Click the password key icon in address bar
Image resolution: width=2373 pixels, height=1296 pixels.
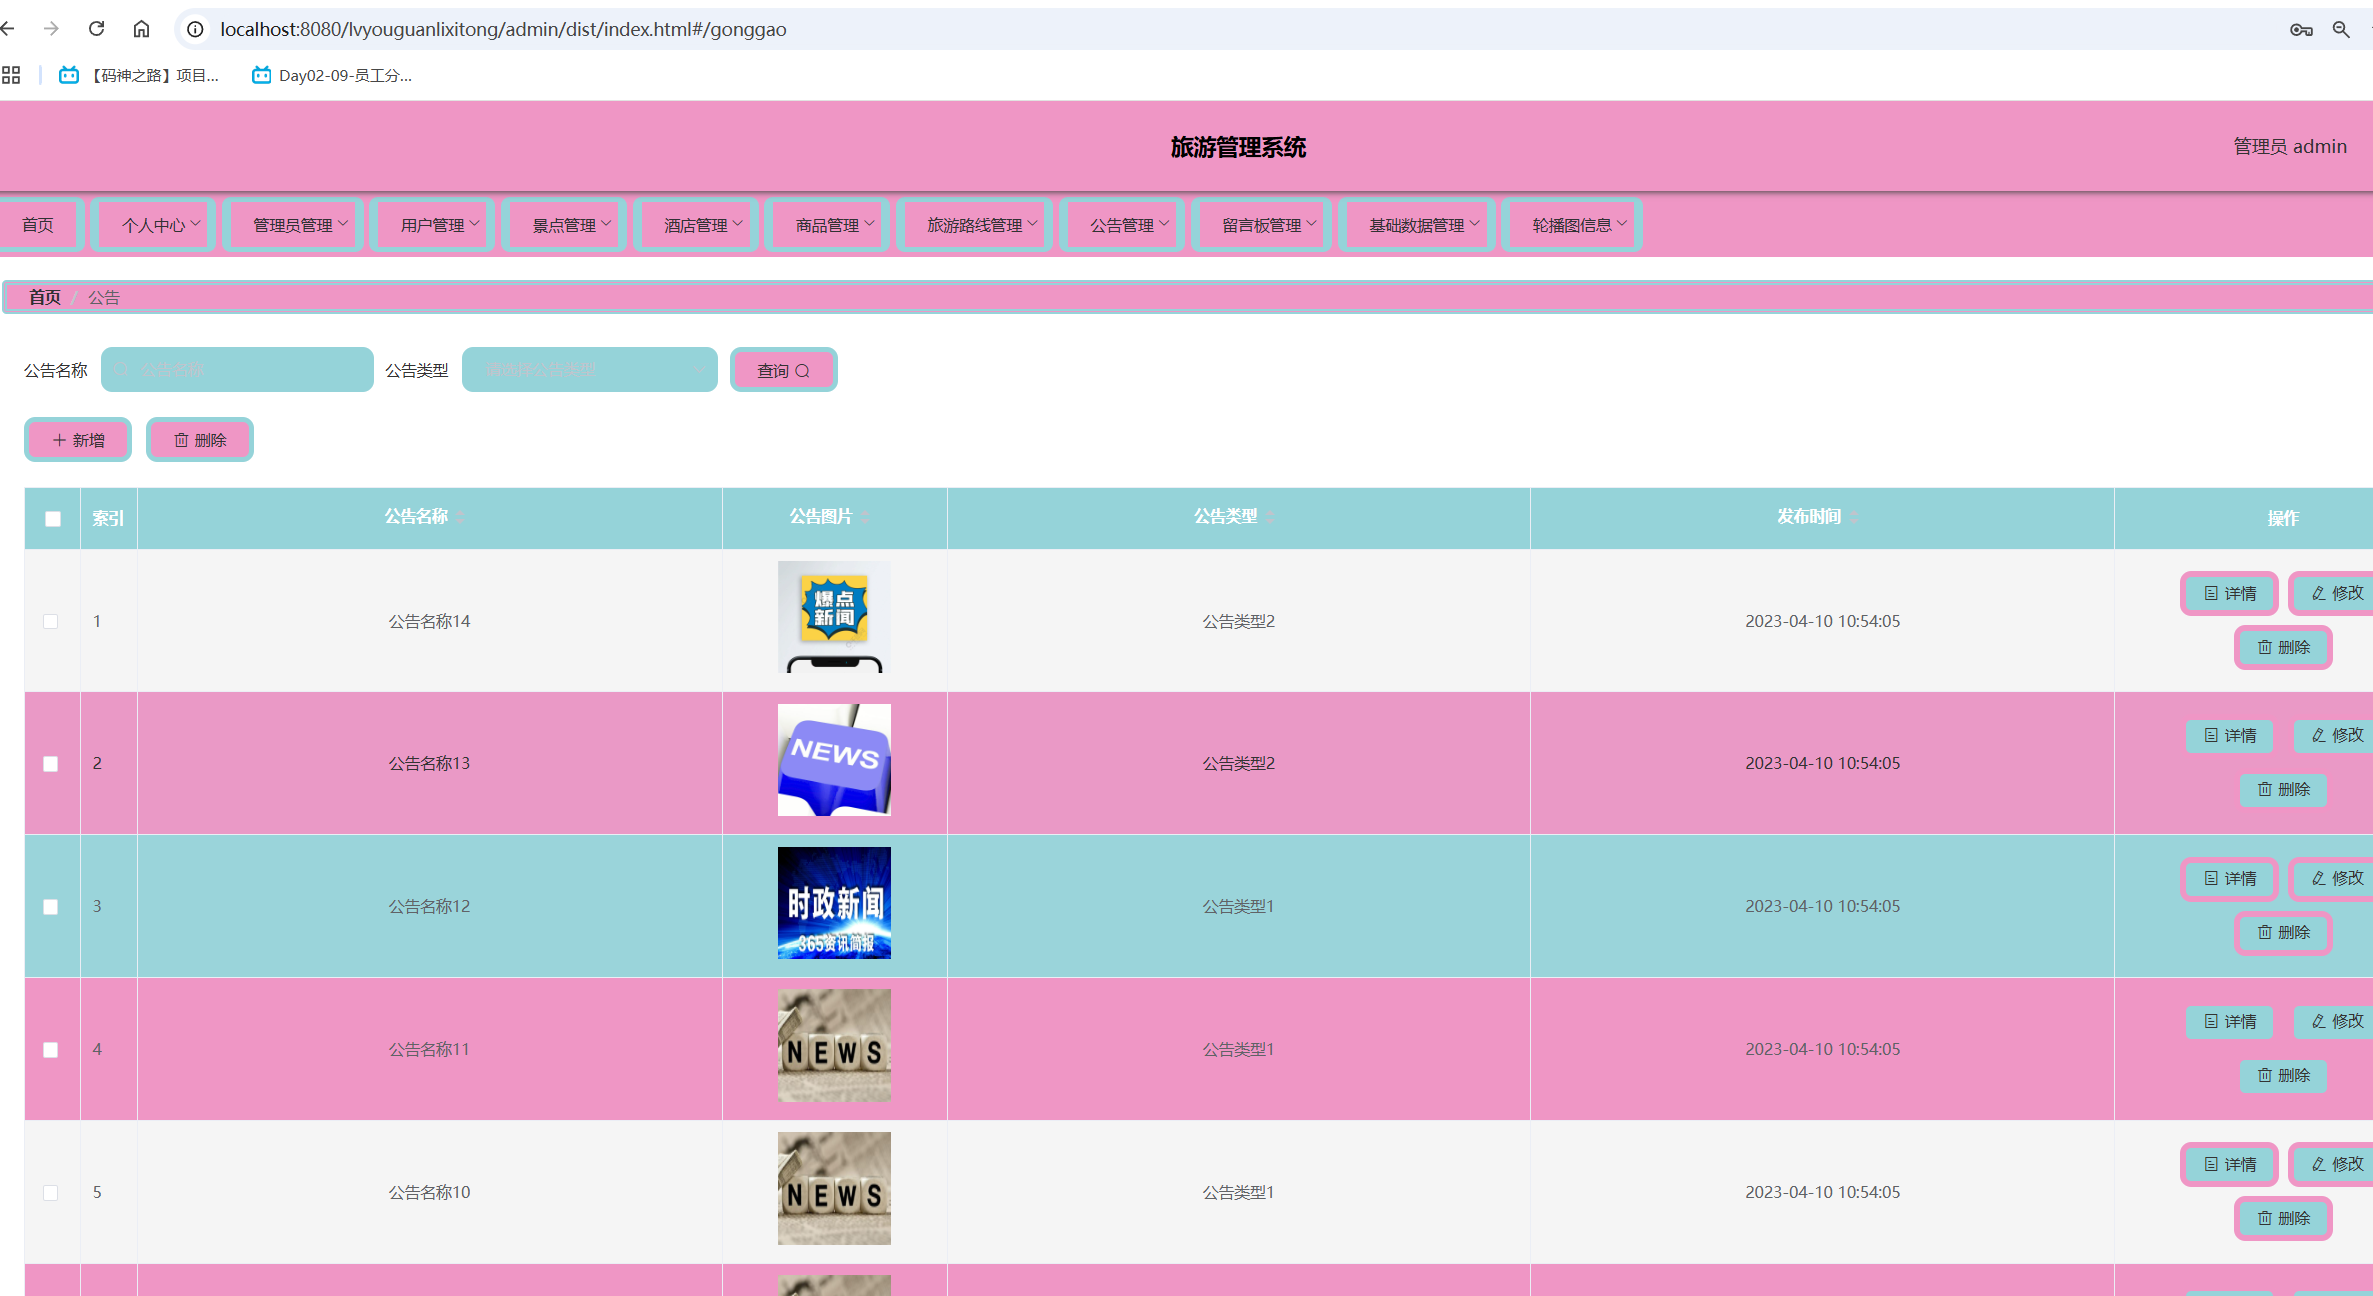click(x=2300, y=30)
